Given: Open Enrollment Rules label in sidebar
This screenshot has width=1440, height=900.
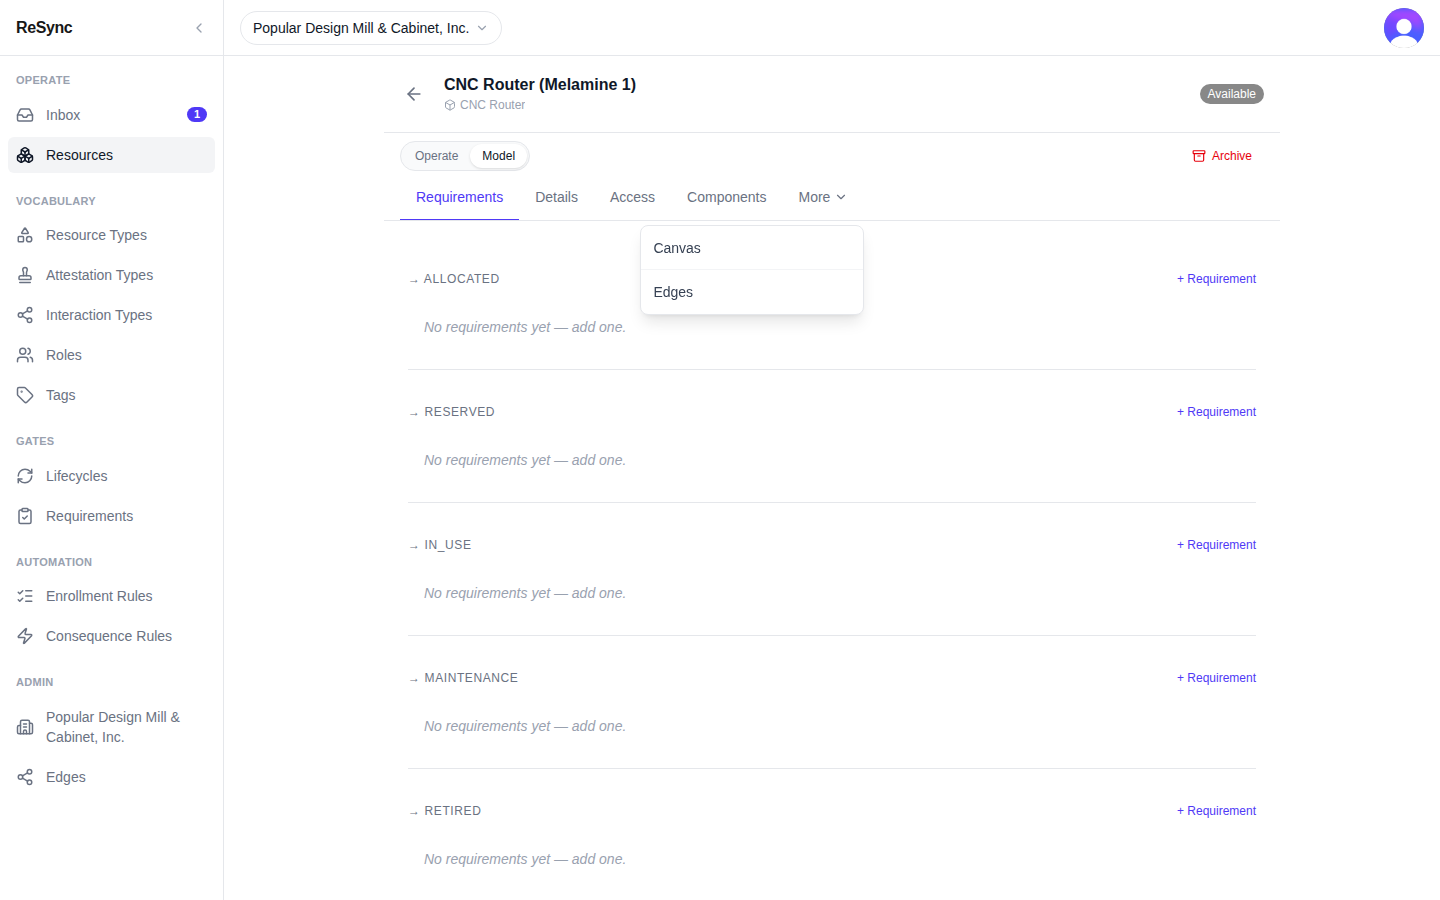Looking at the screenshot, I should pos(99,596).
